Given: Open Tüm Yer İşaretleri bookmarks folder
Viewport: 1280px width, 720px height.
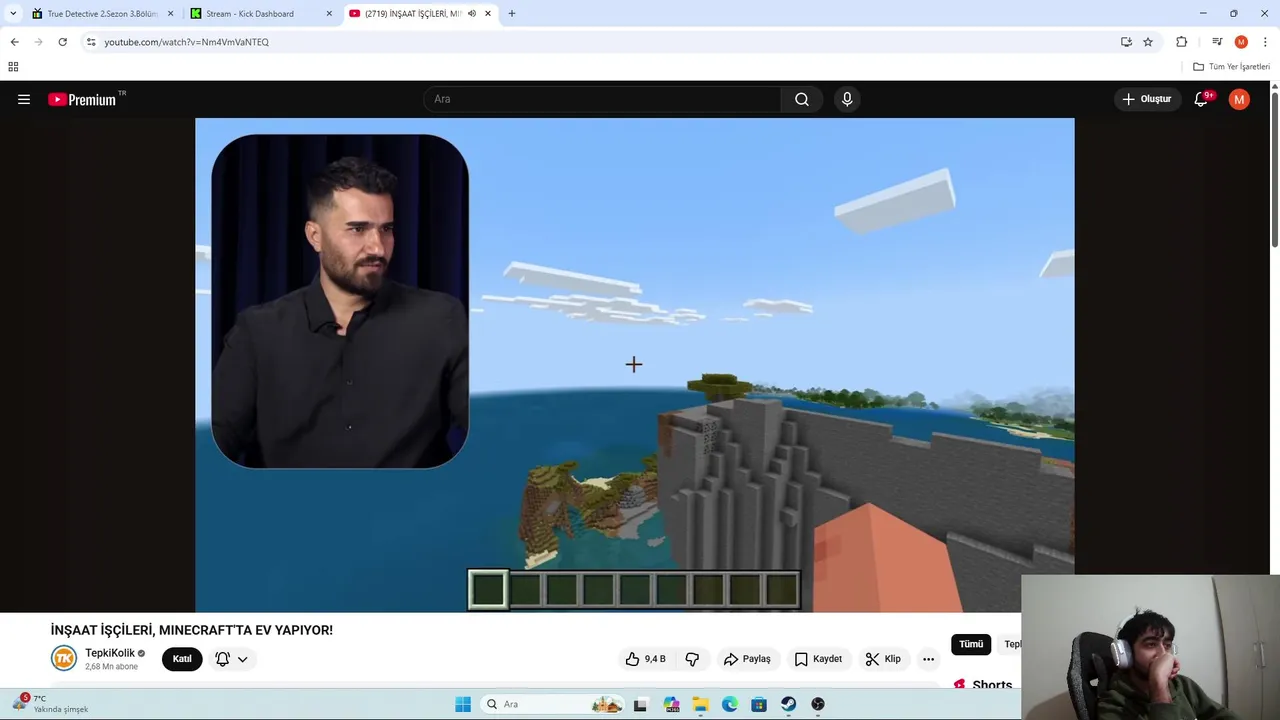Looking at the screenshot, I should 1231,67.
